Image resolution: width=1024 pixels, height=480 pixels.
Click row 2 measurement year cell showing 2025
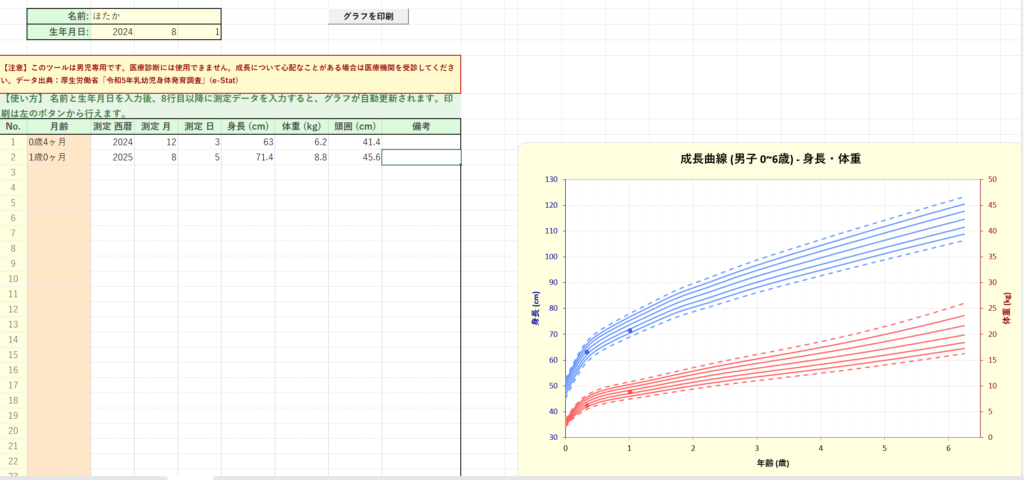[x=112, y=157]
